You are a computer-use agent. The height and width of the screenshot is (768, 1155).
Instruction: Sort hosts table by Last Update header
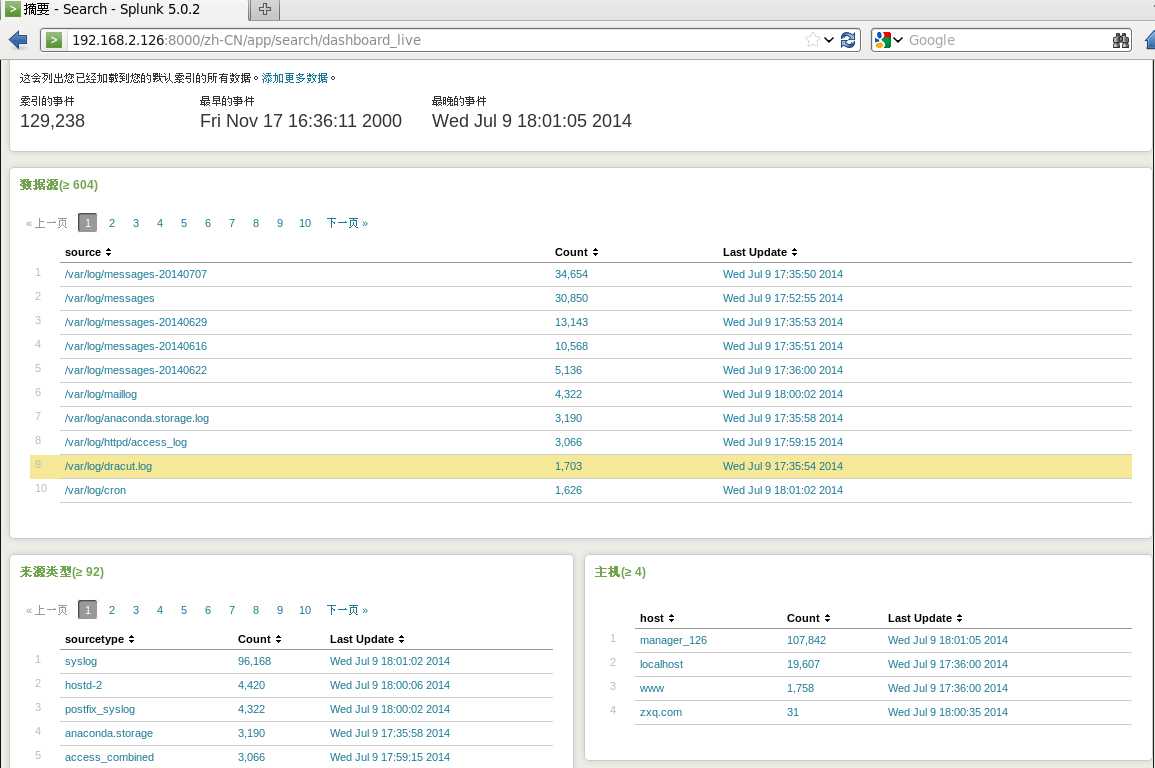pyautogui.click(x=924, y=618)
